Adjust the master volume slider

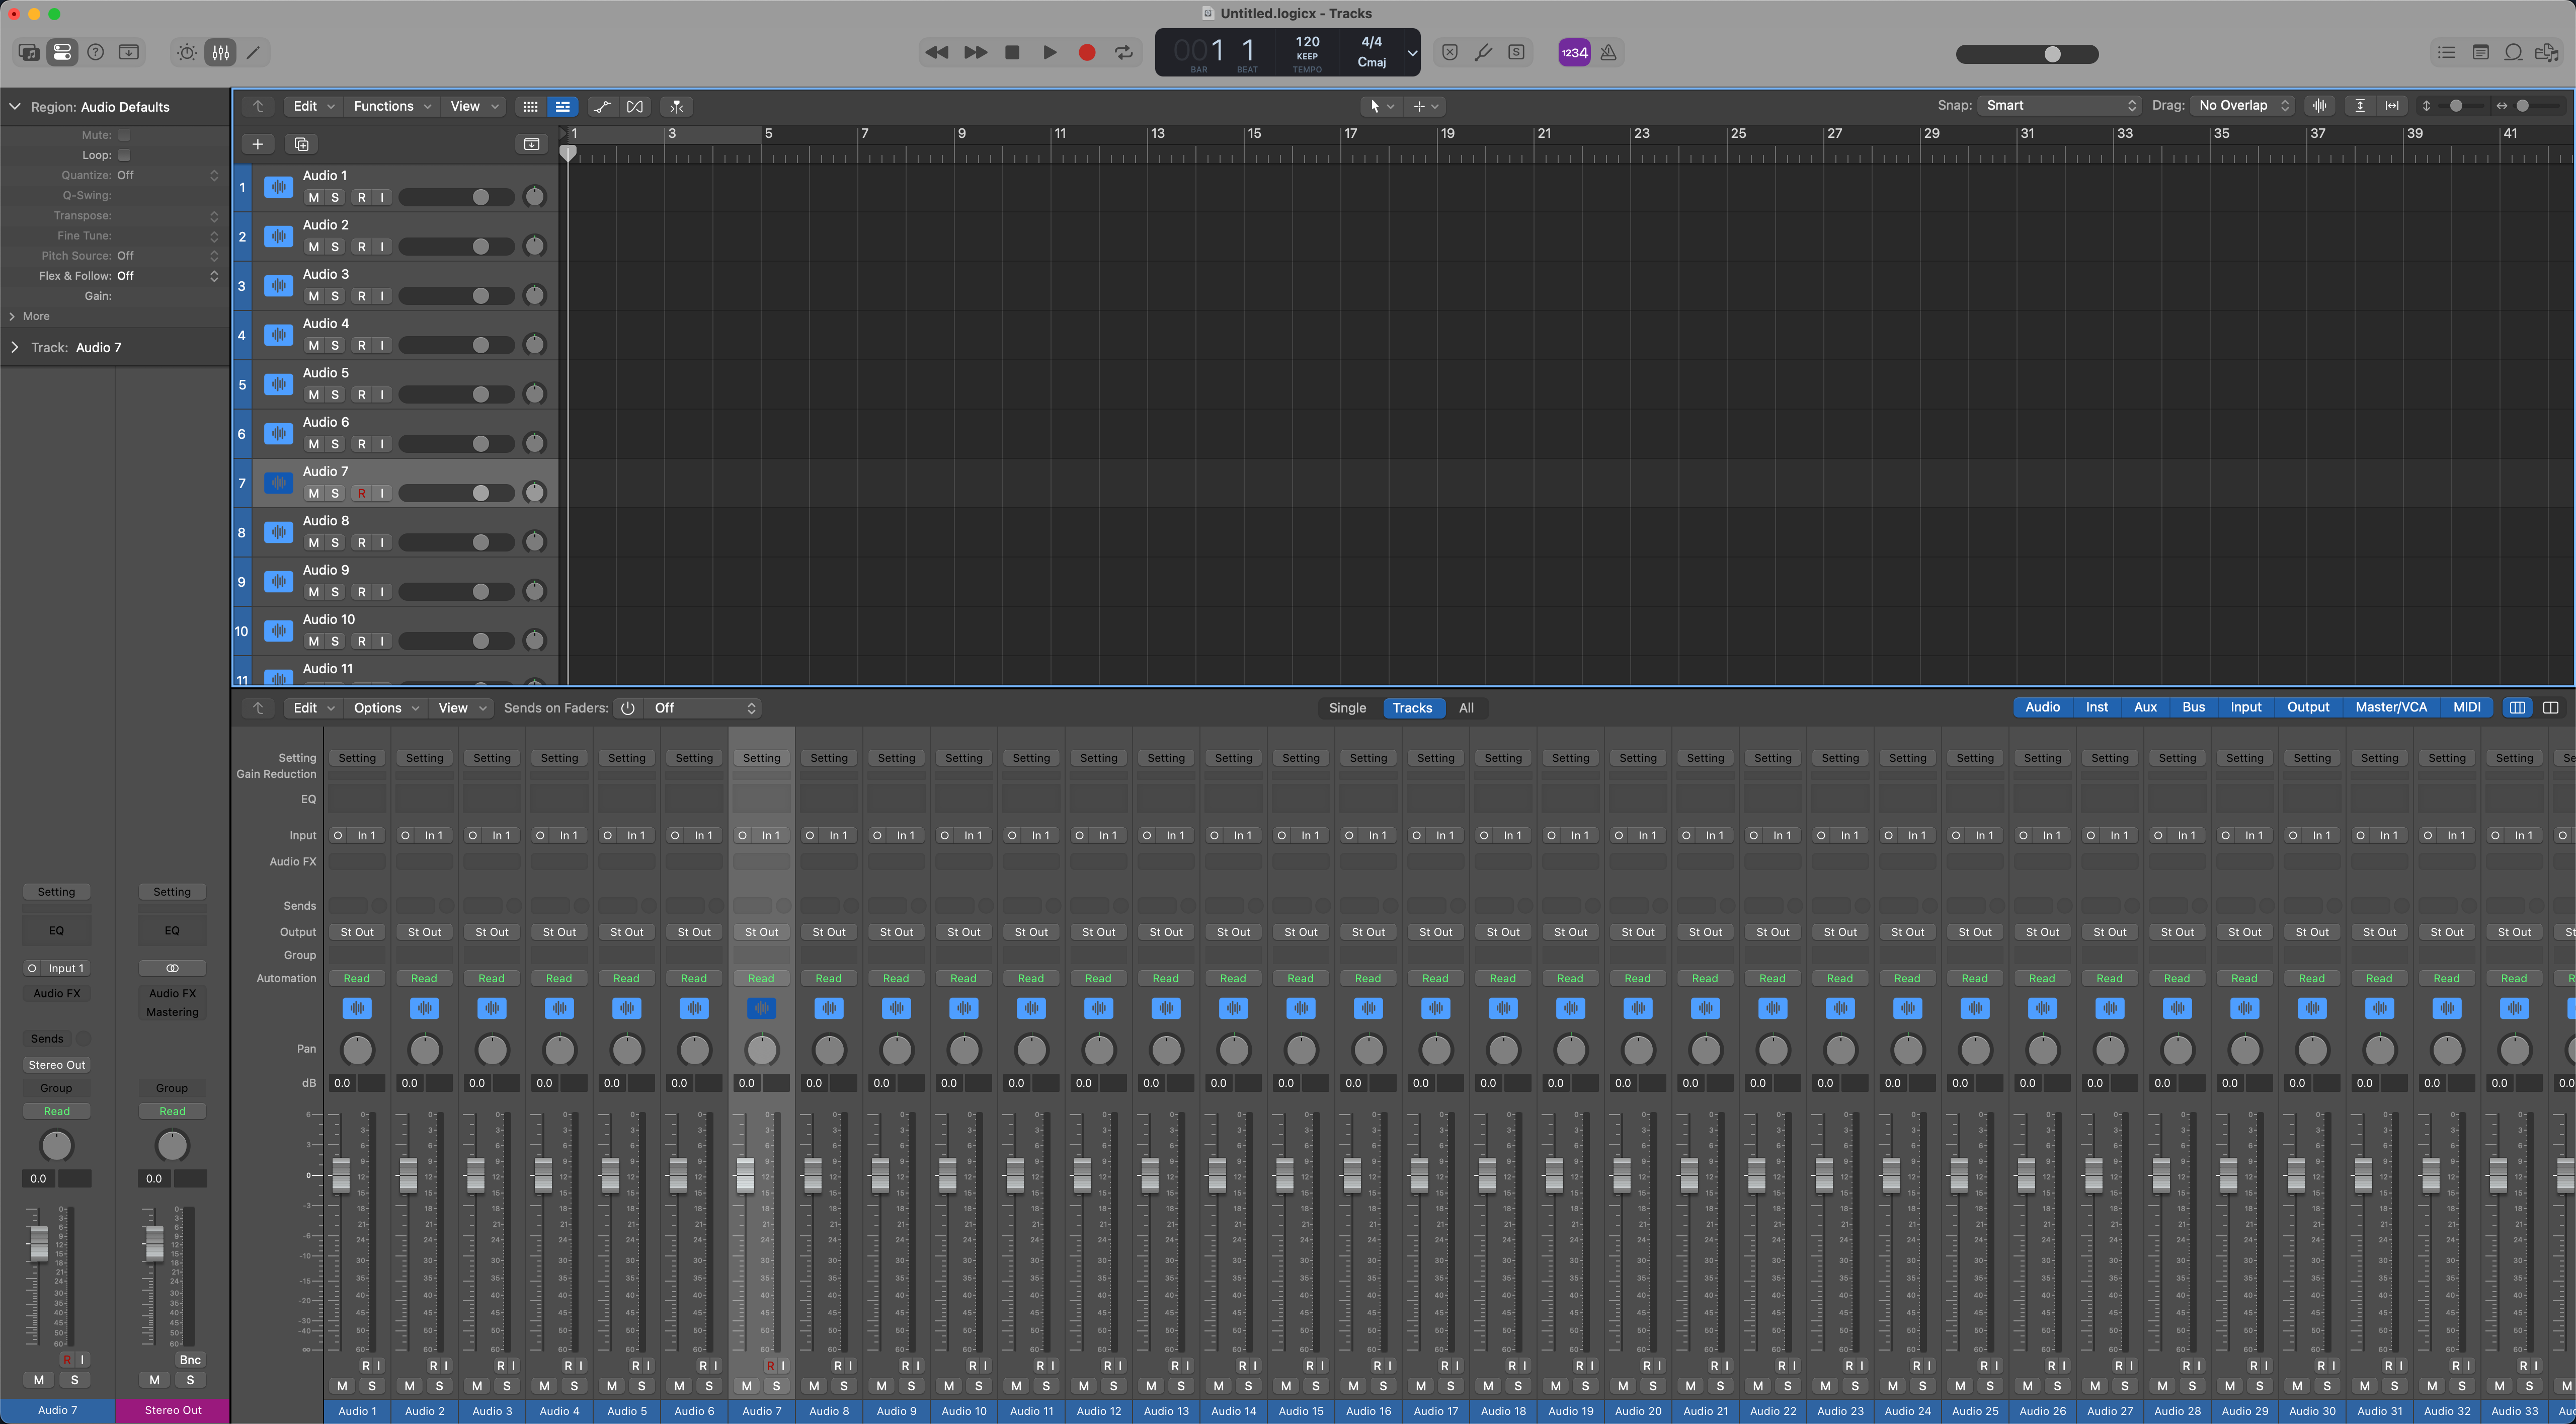(2026, 54)
